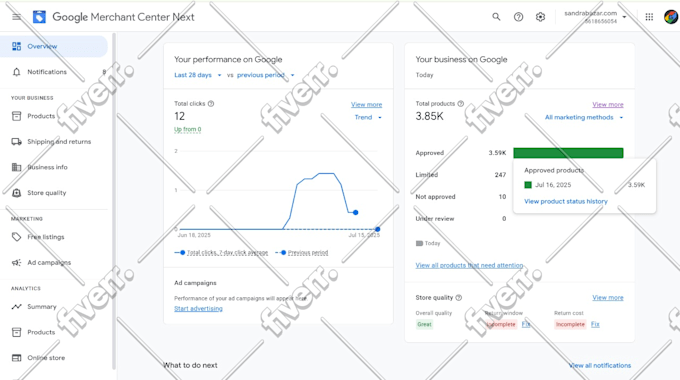
Task: Click the Up from 0 text
Action: [187, 129]
